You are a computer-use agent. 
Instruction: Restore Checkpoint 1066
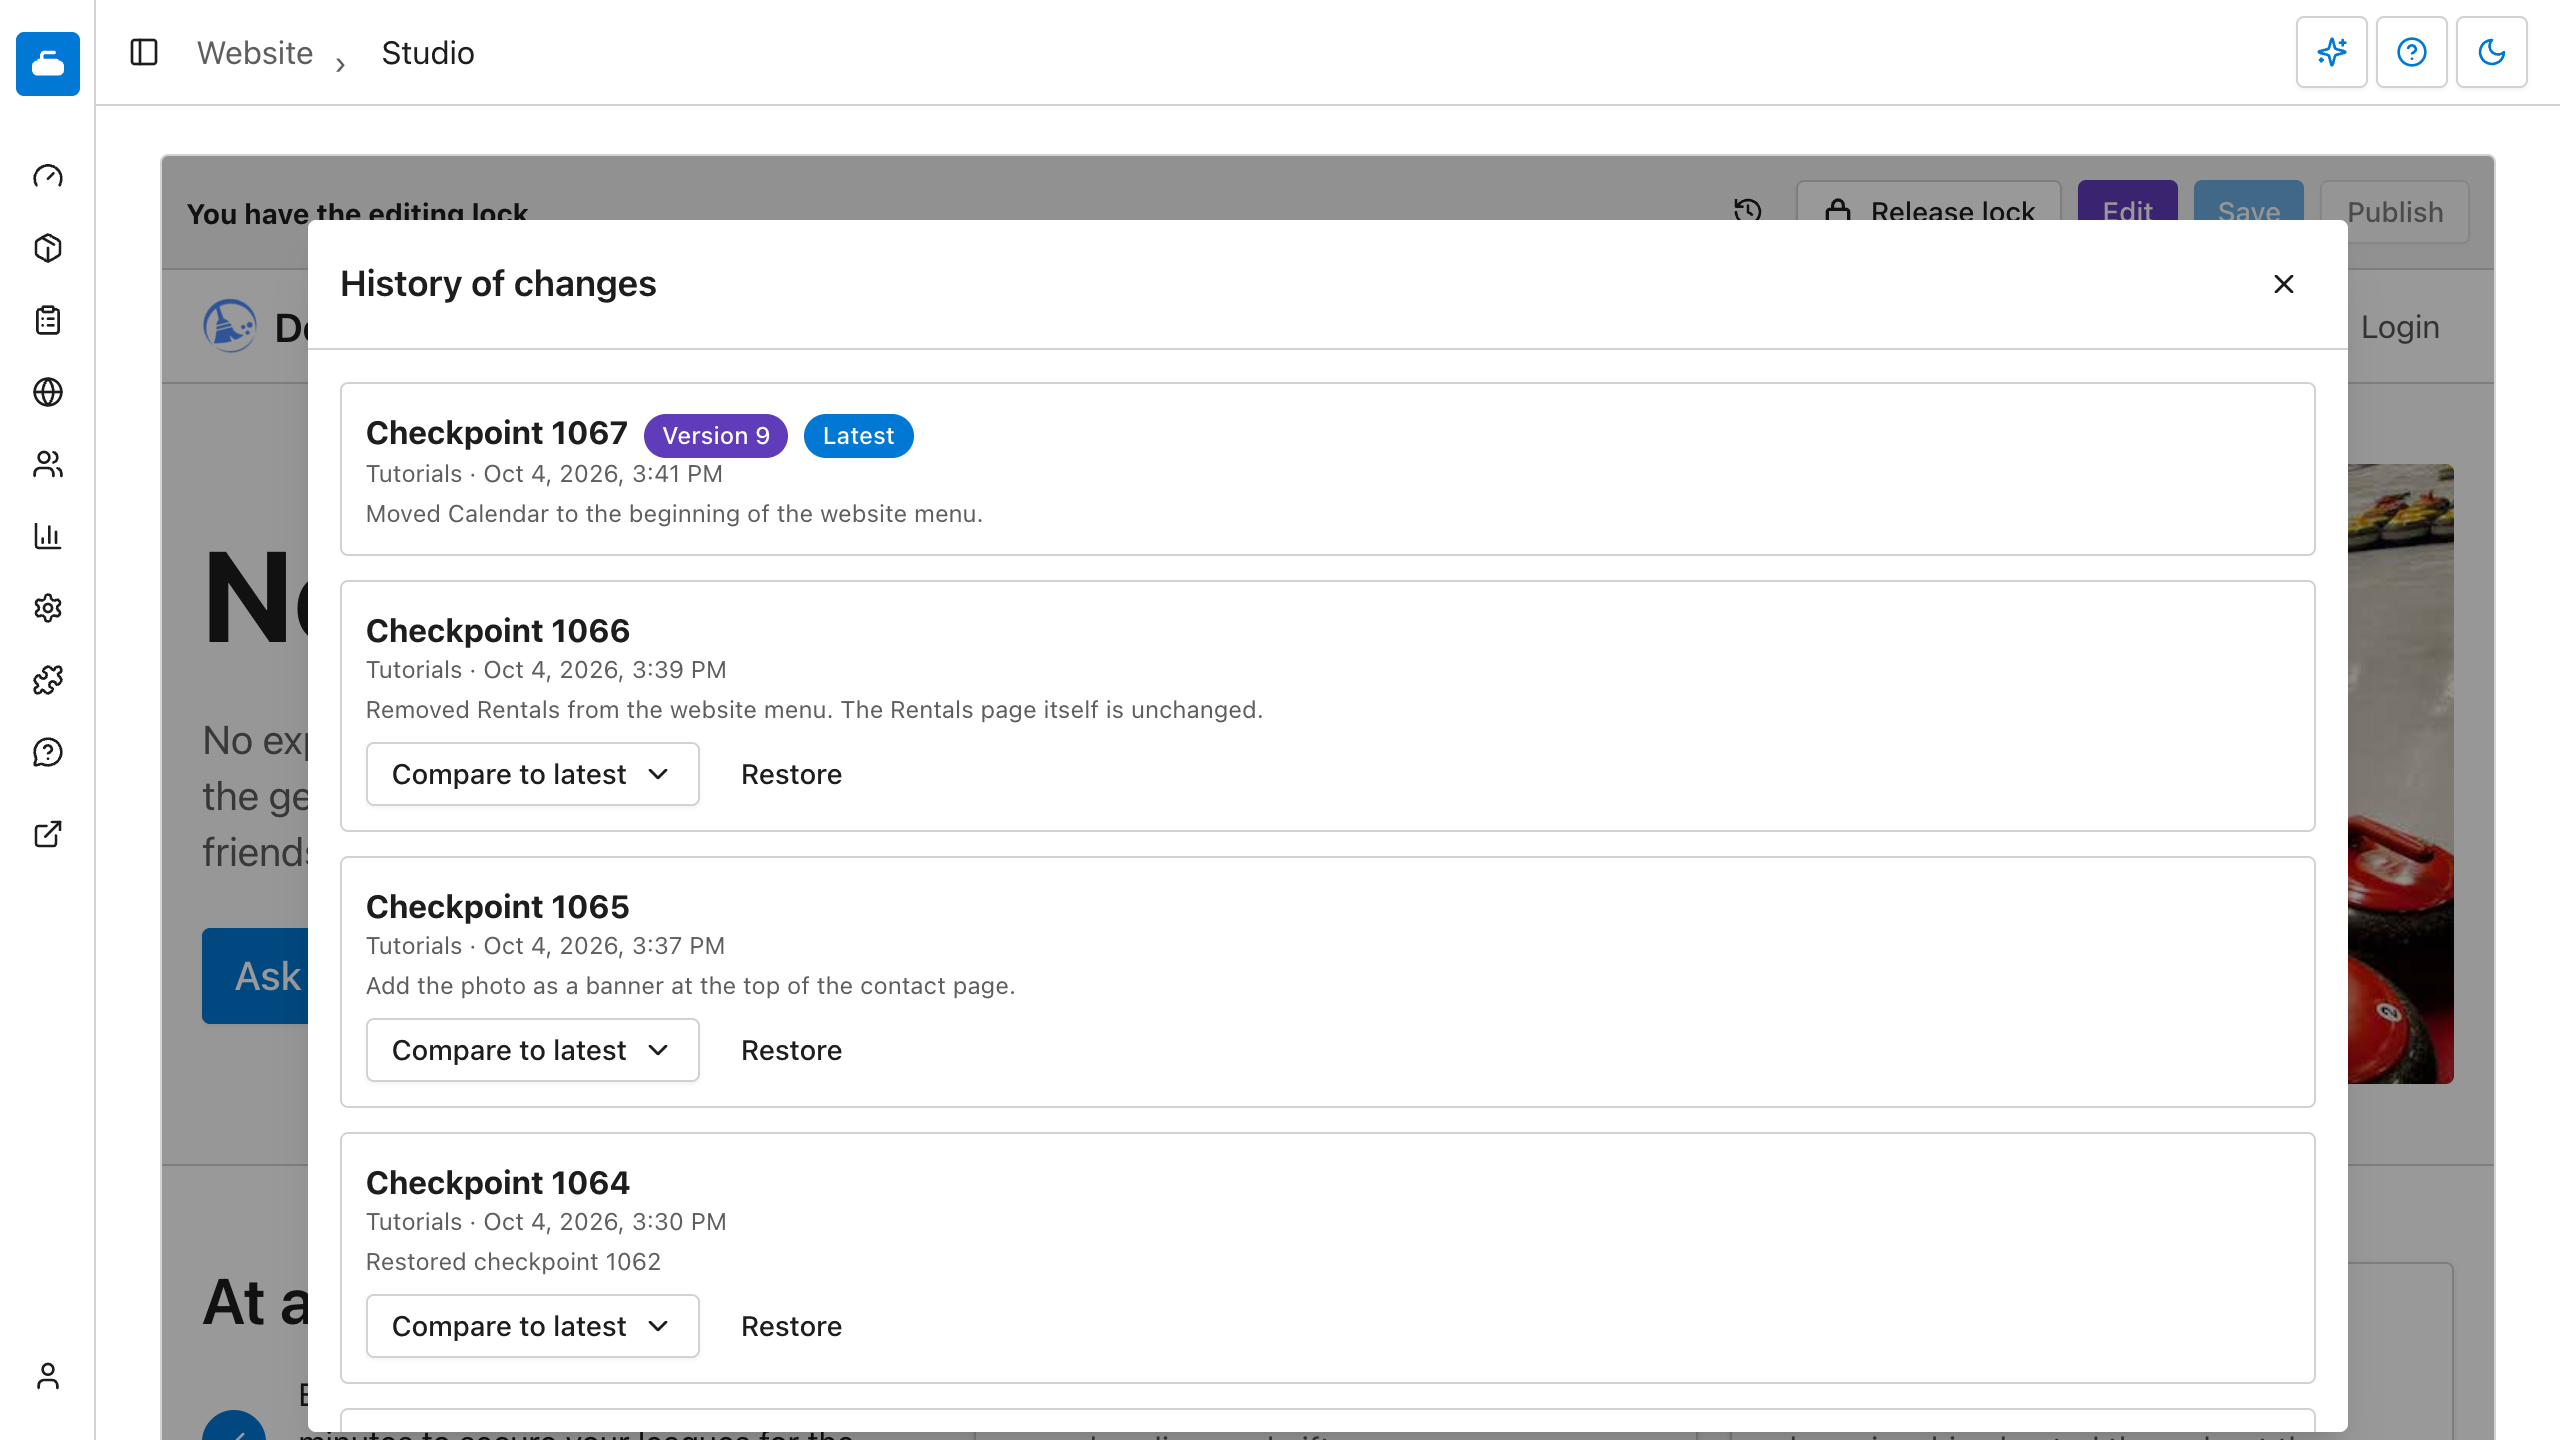791,774
